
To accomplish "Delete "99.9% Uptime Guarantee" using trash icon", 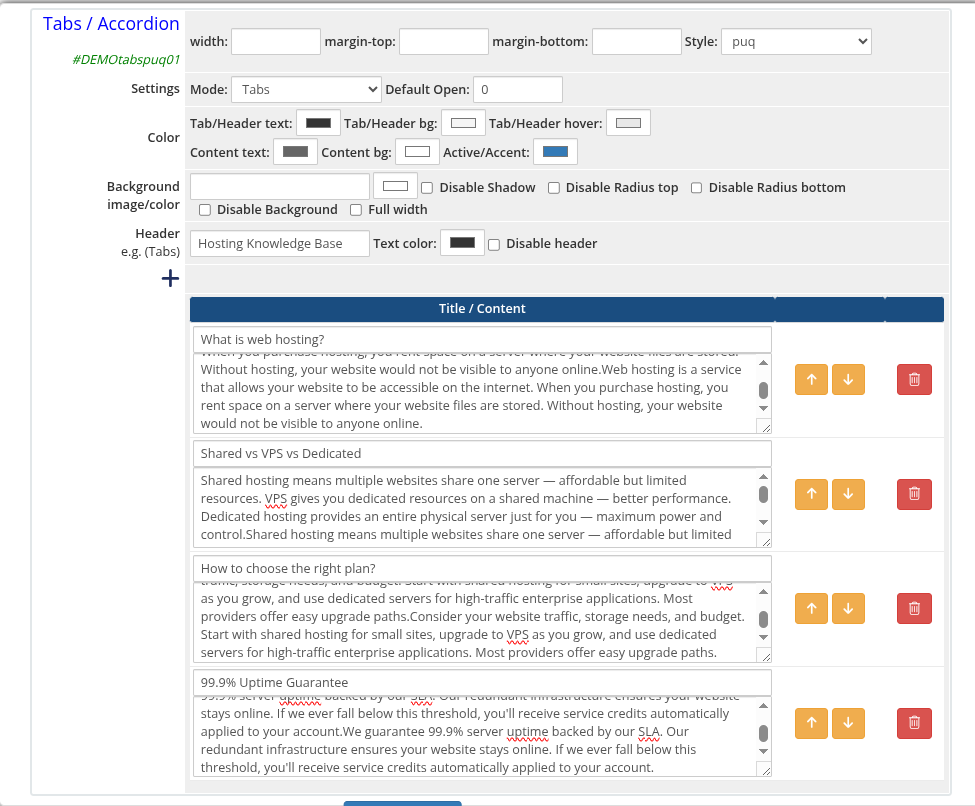I will pyautogui.click(x=913, y=723).
